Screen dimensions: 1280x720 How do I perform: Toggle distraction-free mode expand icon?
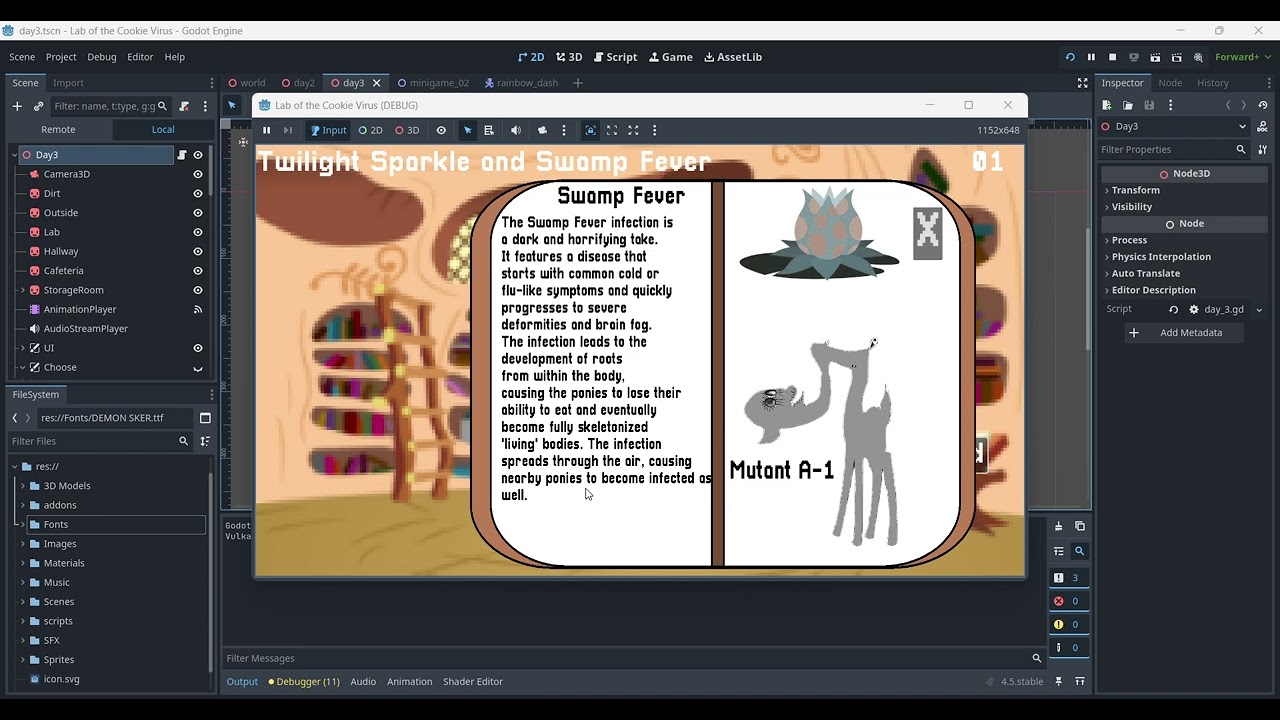point(1082,83)
